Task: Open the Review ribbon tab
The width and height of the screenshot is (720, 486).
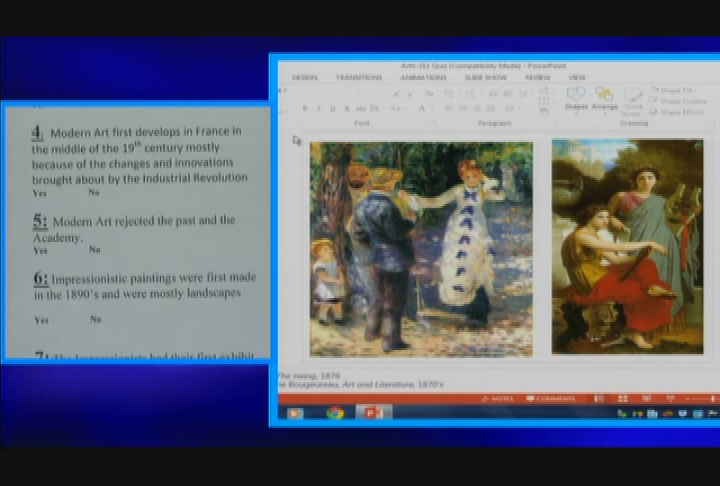Action: [537, 77]
